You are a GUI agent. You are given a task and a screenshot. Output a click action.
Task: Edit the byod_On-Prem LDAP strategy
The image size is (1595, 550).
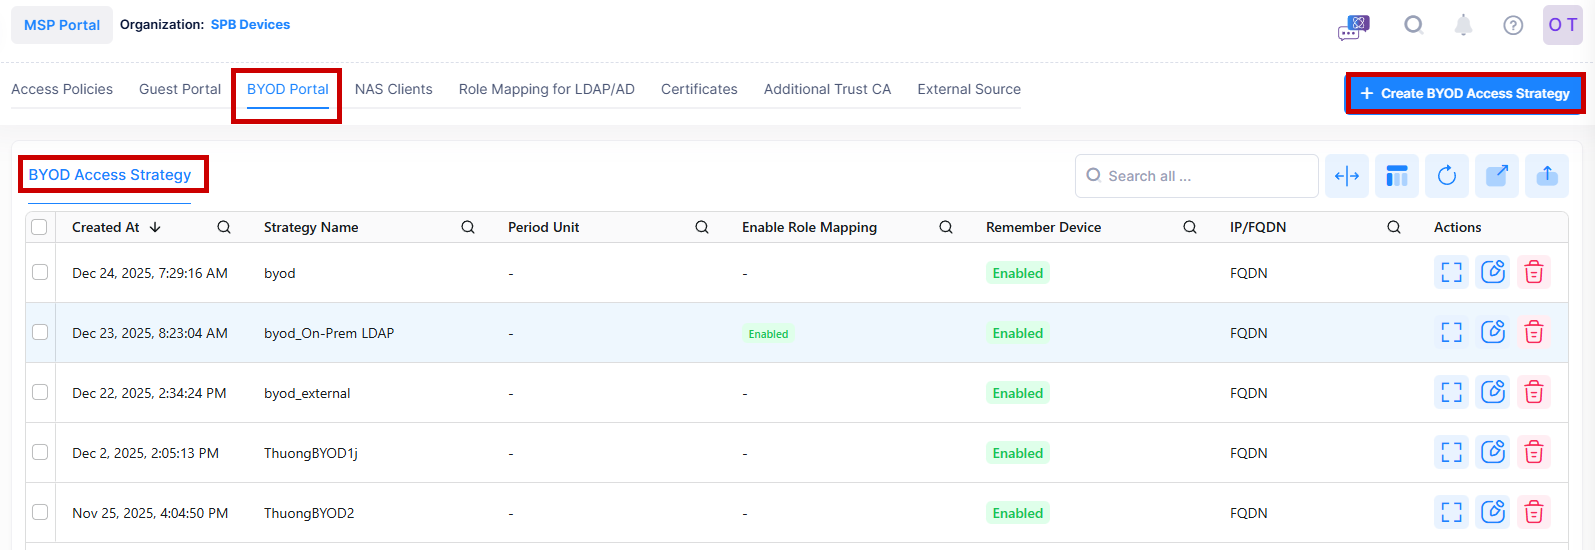coord(1493,332)
